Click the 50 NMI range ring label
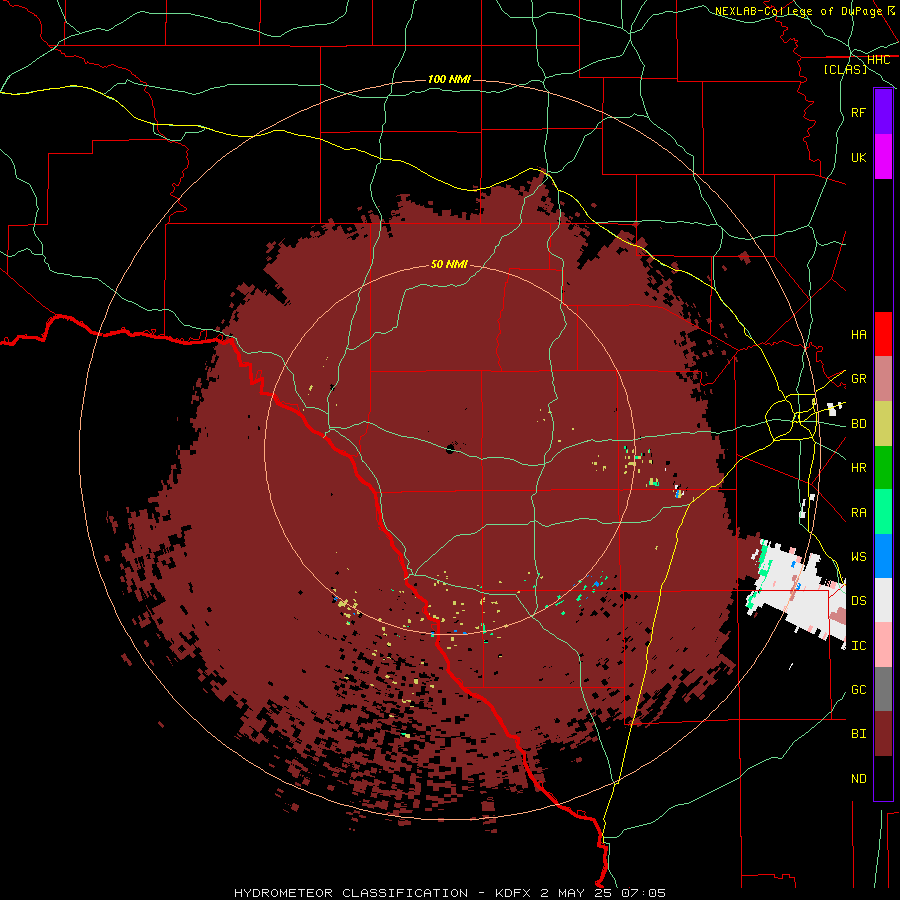This screenshot has width=900, height=900. click(x=449, y=264)
